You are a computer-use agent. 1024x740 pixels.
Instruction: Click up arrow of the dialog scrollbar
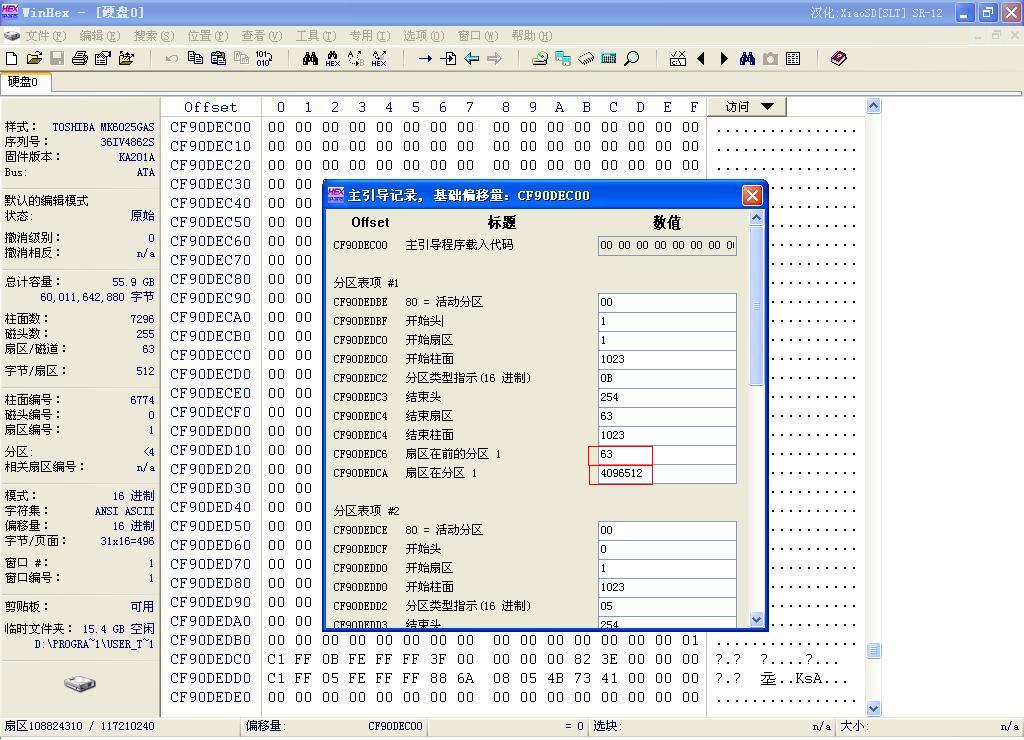pyautogui.click(x=756, y=217)
